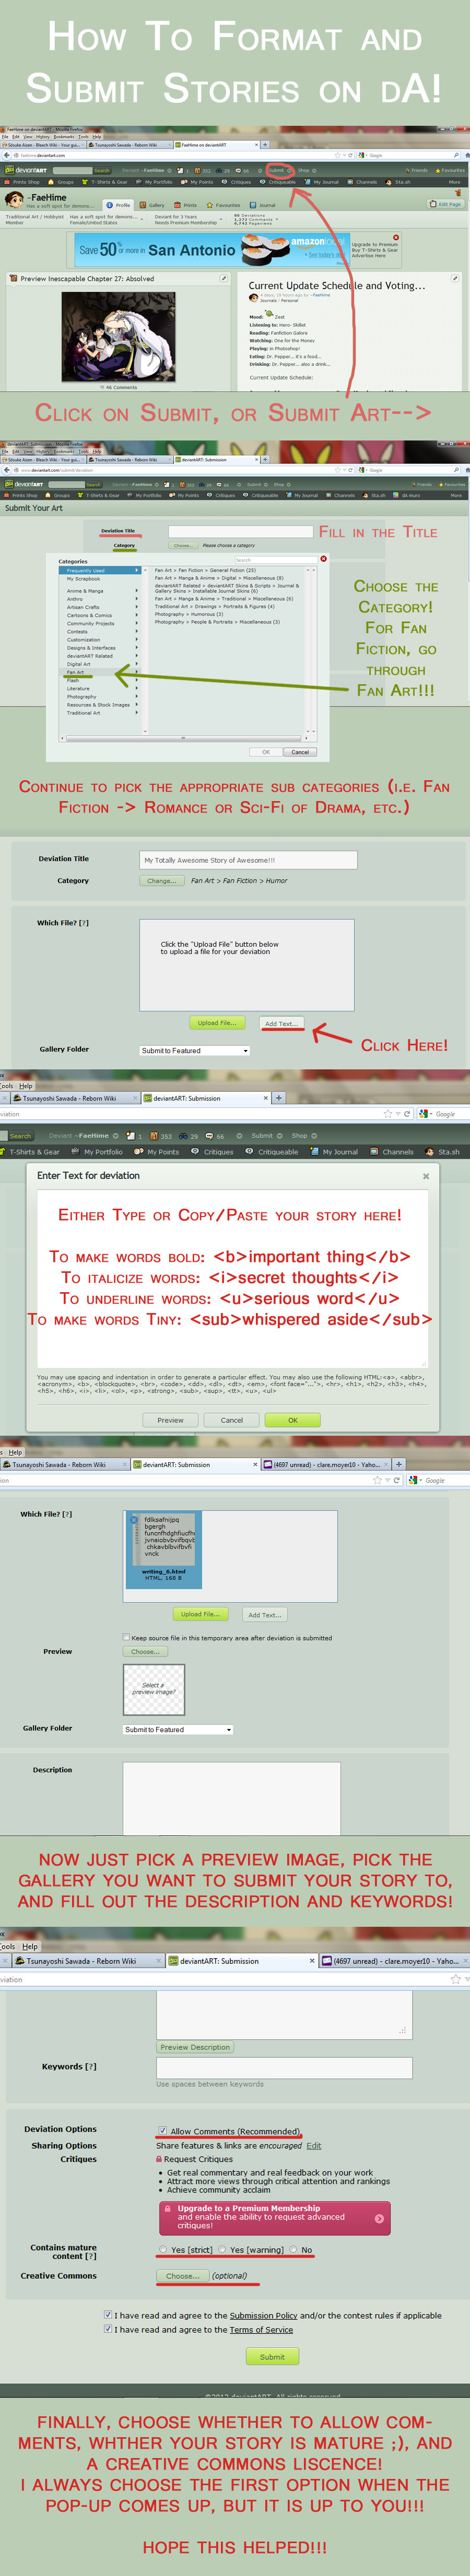The image size is (470, 2576).
Task: Click Upload File below the writing_6.html file
Action: tap(201, 1614)
